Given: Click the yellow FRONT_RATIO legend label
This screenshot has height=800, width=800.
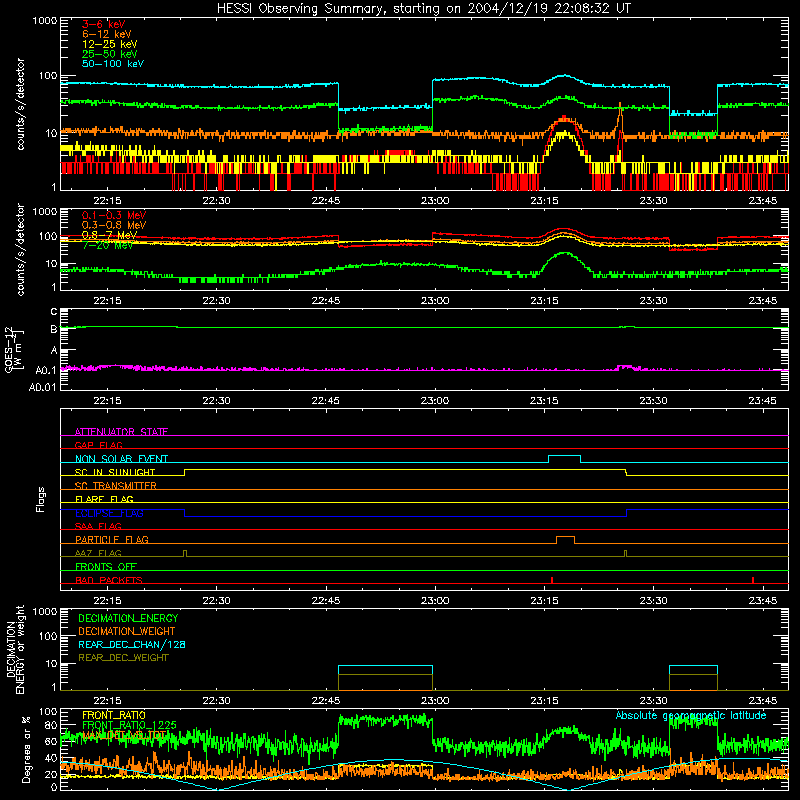Looking at the screenshot, I should 114,715.
